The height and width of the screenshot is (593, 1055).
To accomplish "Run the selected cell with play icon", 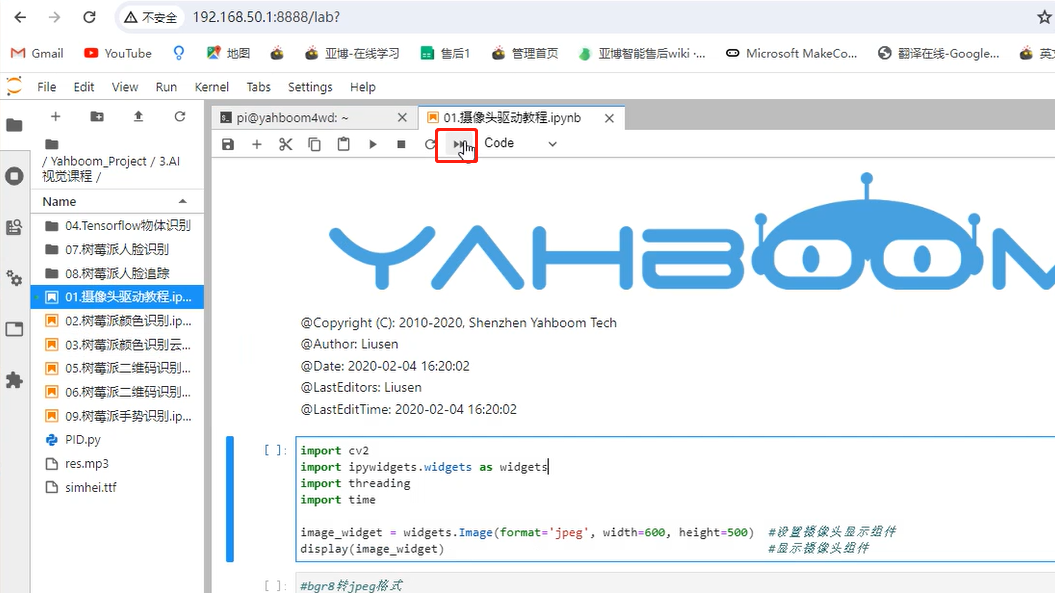I will 372,144.
